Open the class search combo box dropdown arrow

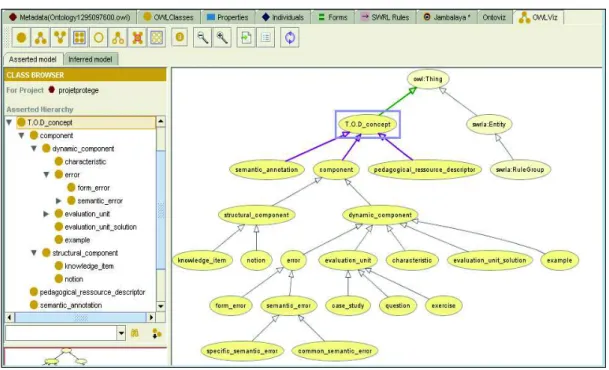[x=121, y=333]
